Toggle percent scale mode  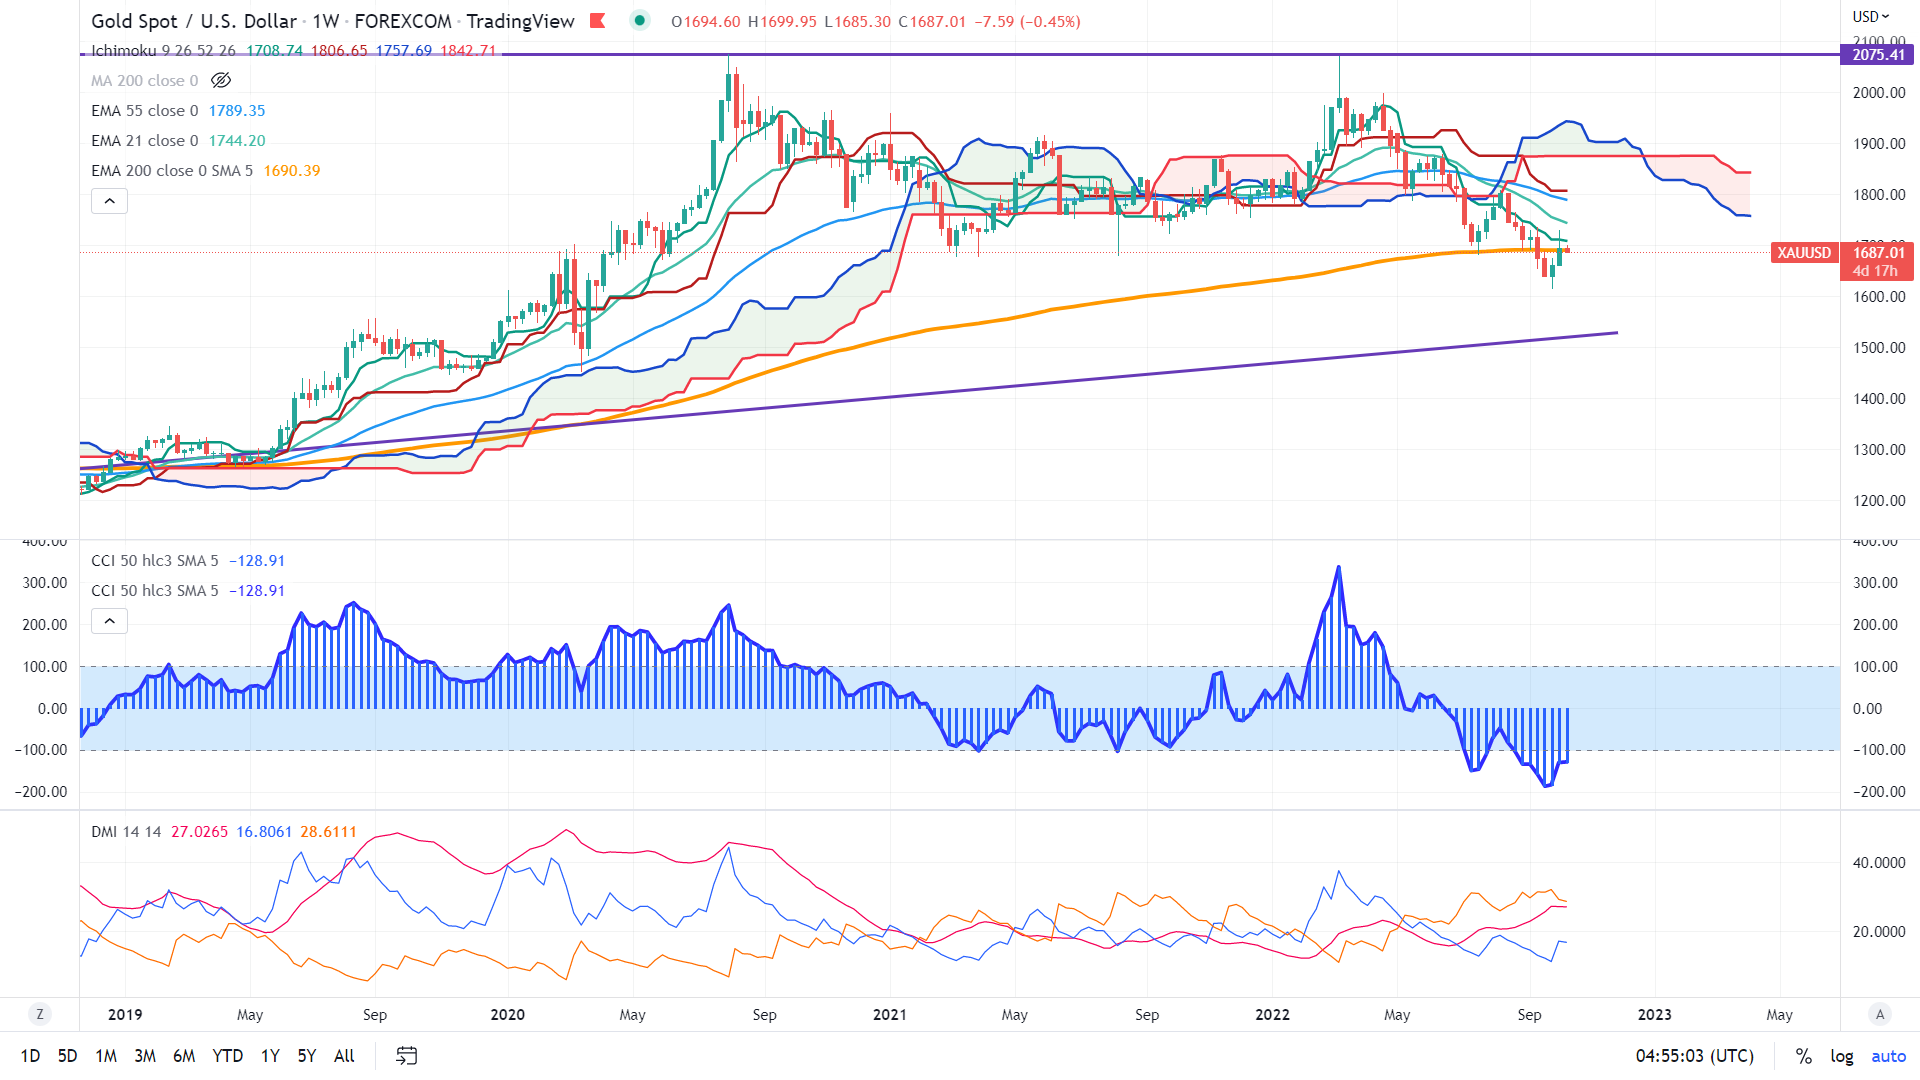point(1803,1056)
